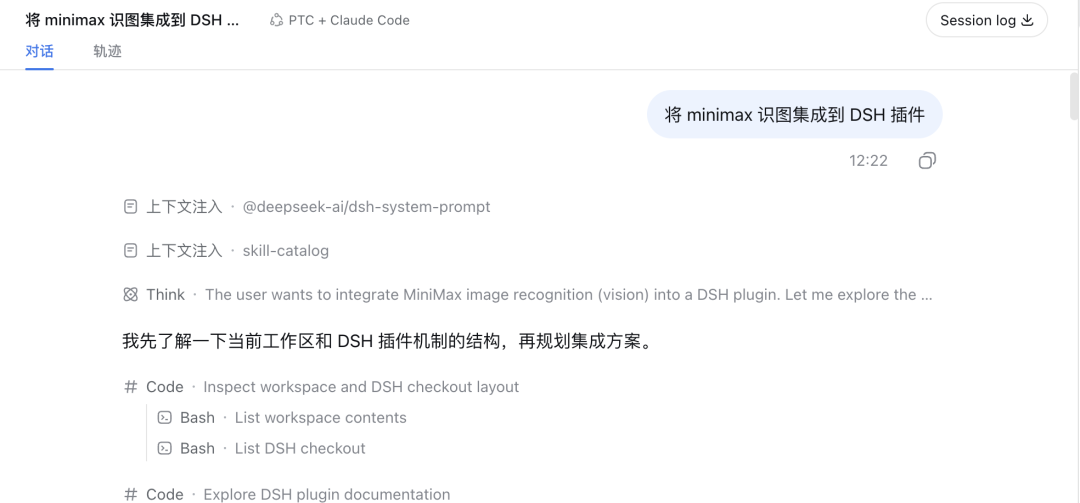Viewport: 1080px width, 503px height.
Task: Switch to the 轨迹 tab
Action: (107, 52)
